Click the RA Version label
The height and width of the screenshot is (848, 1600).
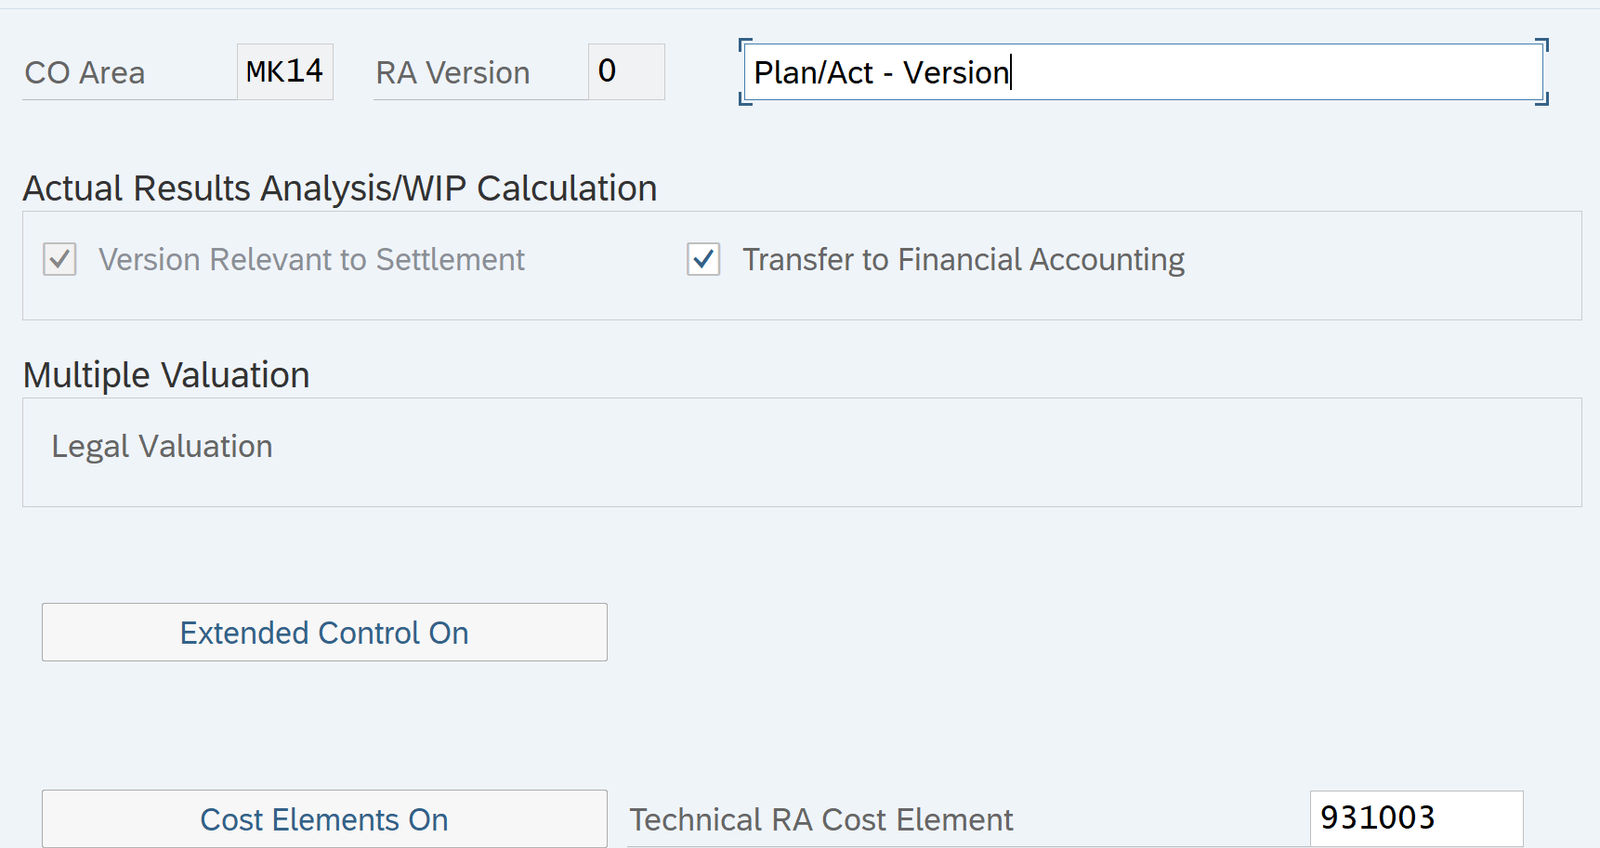tap(453, 73)
